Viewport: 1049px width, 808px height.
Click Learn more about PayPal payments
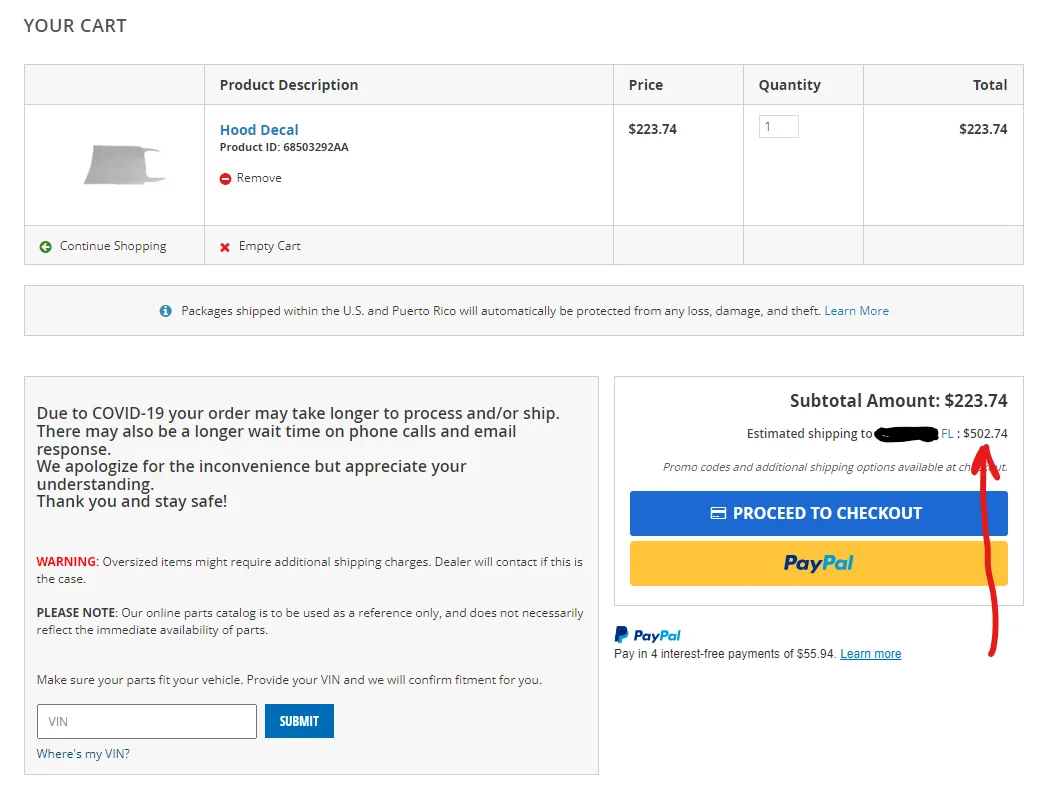click(870, 654)
